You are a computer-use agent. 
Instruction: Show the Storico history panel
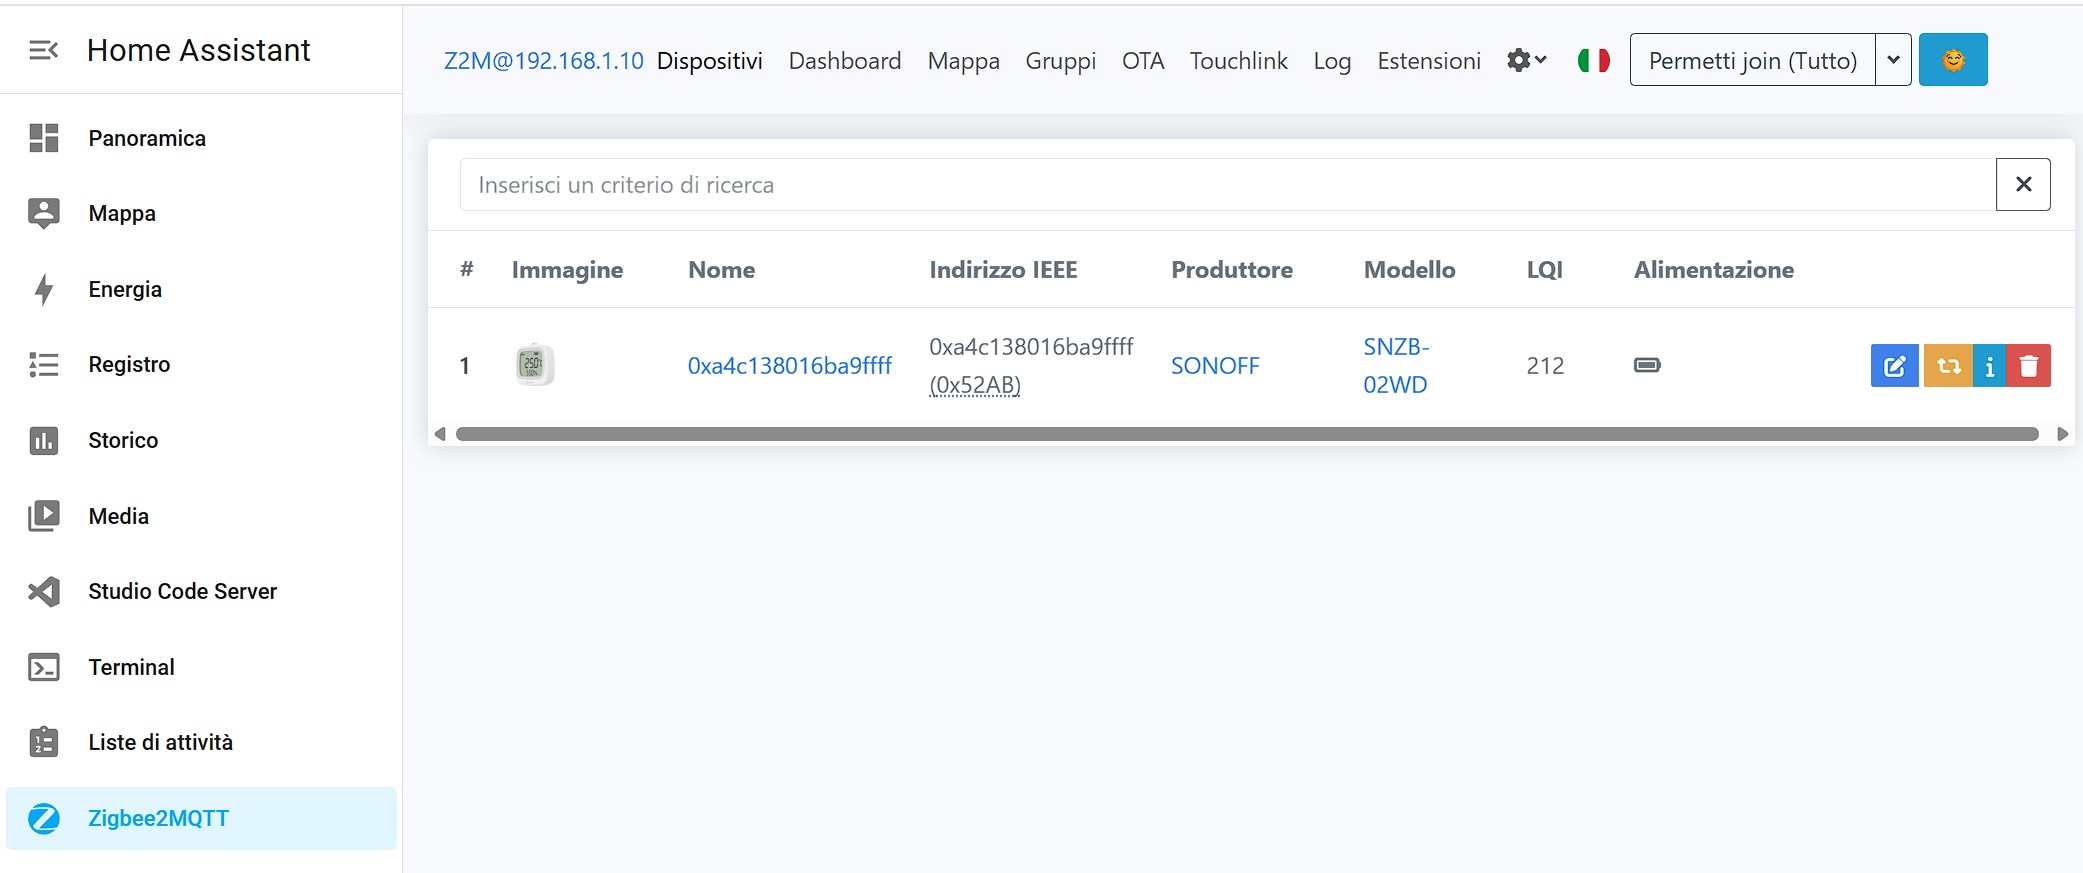click(201, 440)
